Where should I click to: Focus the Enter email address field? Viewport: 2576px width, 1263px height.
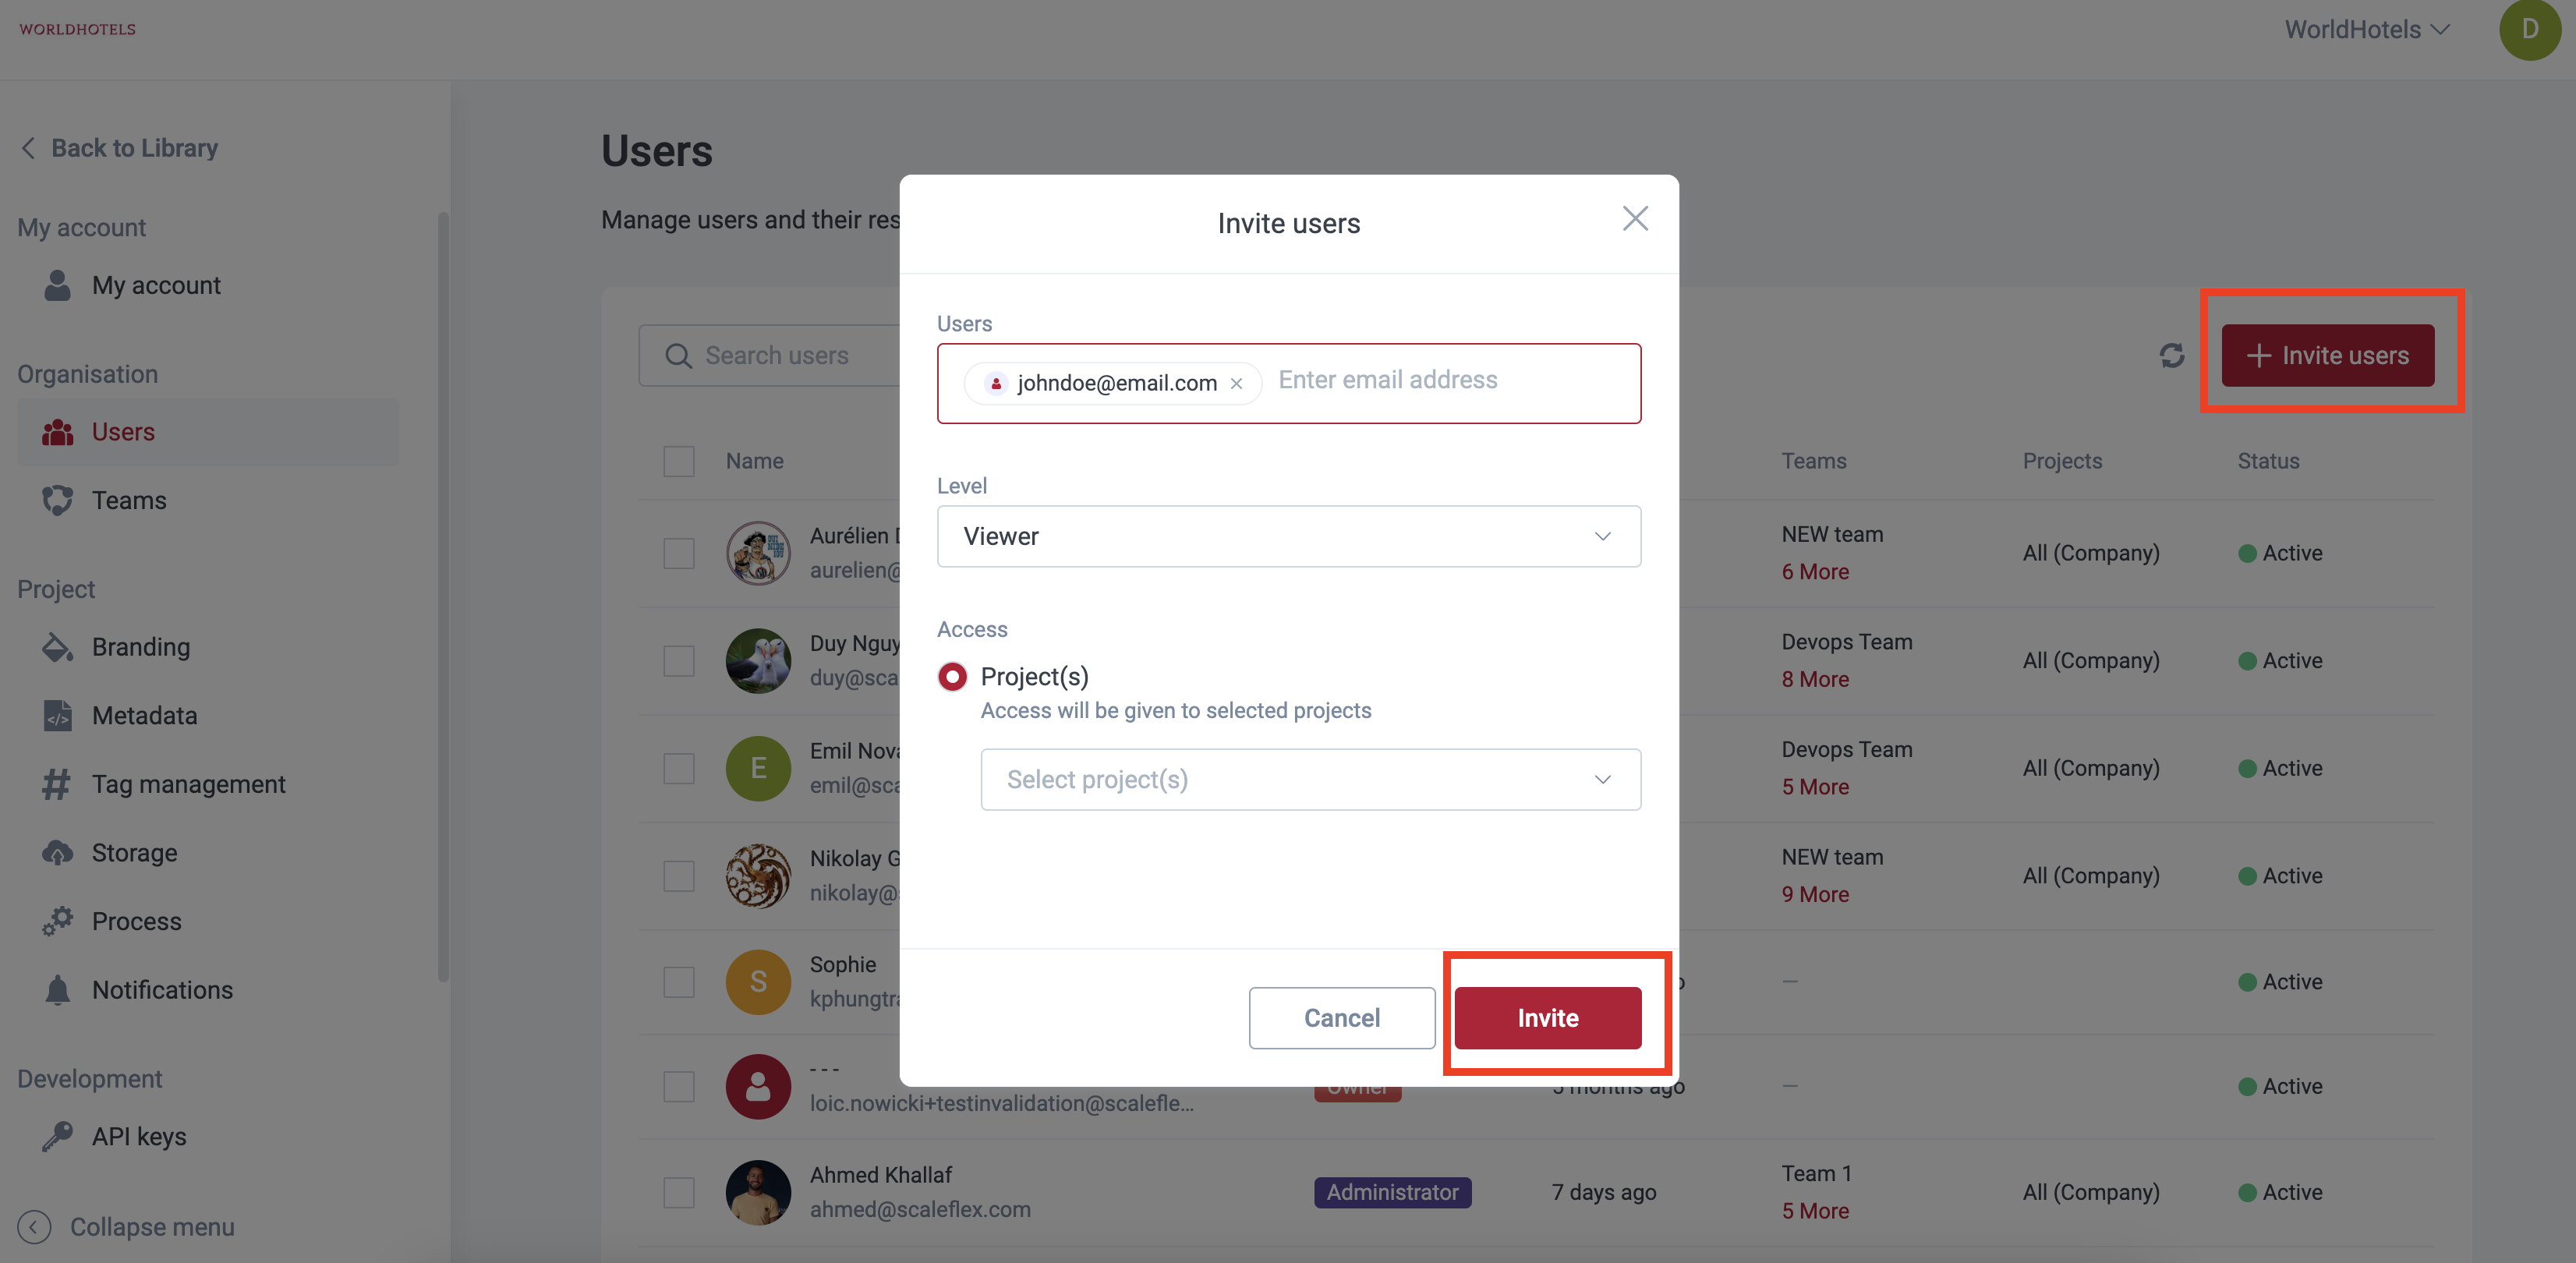coord(1450,381)
